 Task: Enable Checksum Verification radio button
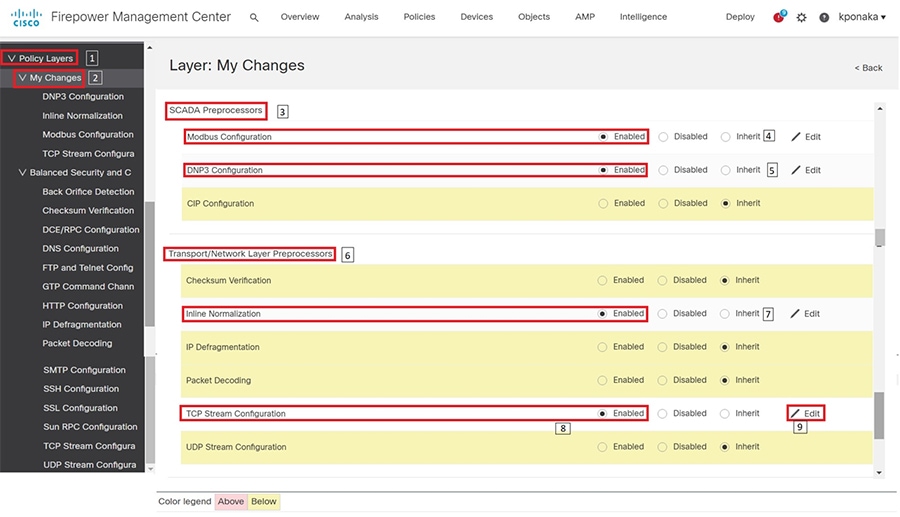(602, 280)
